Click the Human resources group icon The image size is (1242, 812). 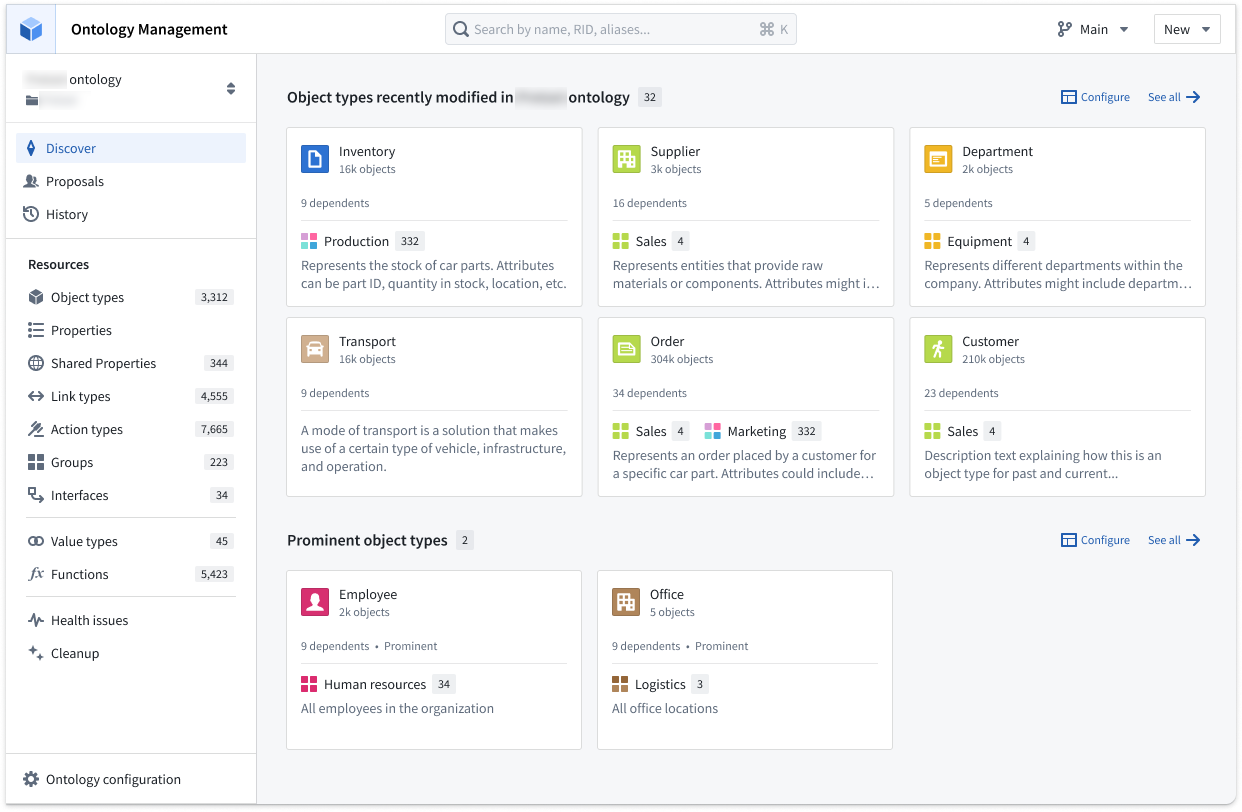309,684
